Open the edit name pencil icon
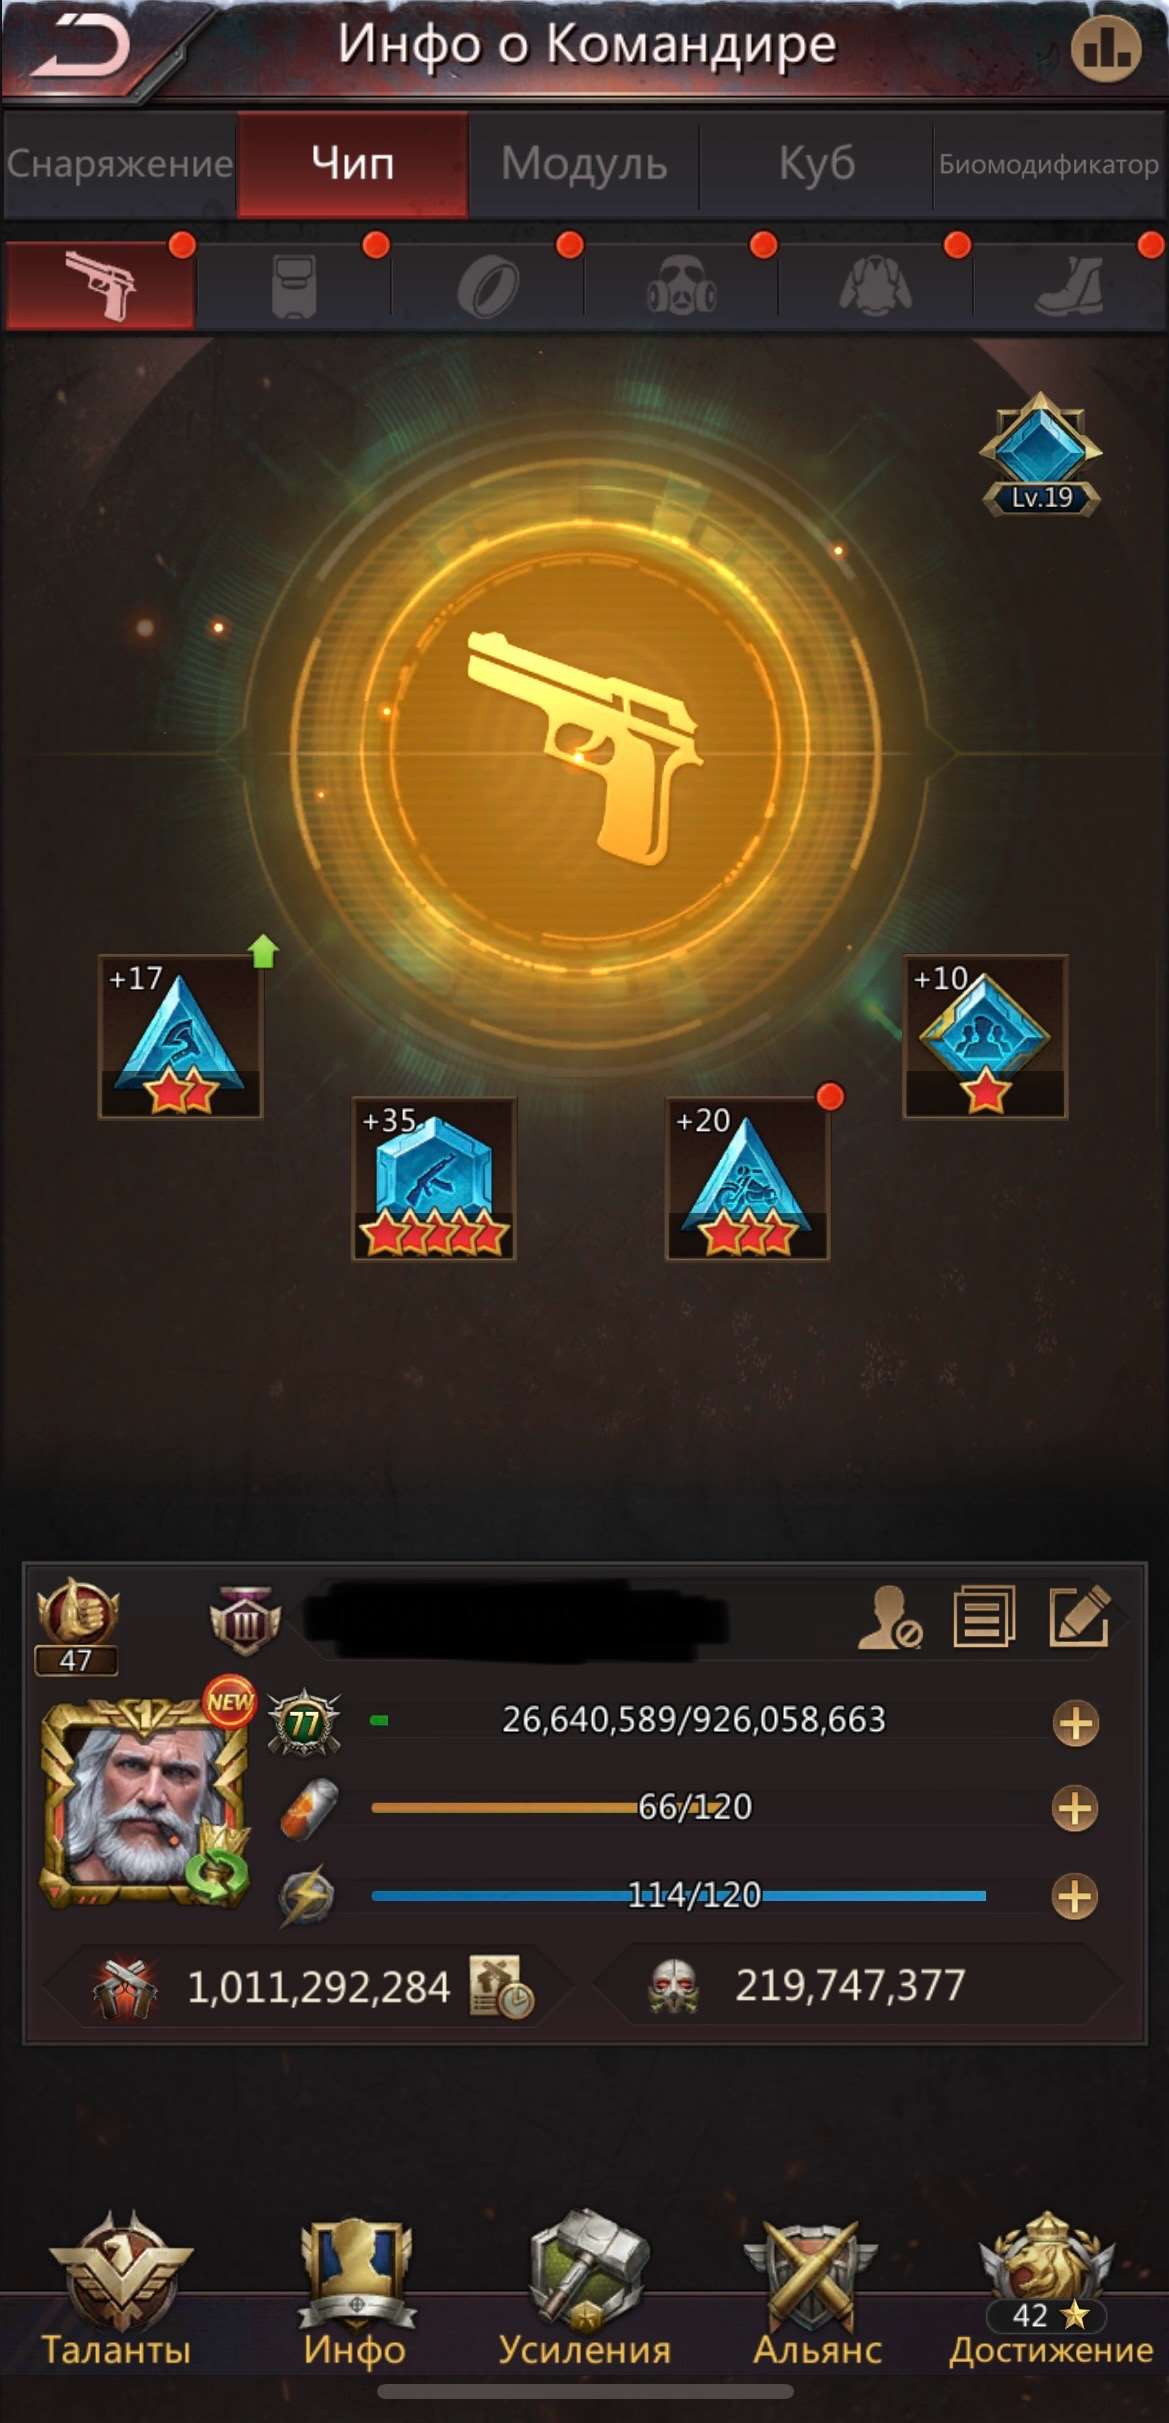This screenshot has width=1169, height=2423. point(1079,1616)
